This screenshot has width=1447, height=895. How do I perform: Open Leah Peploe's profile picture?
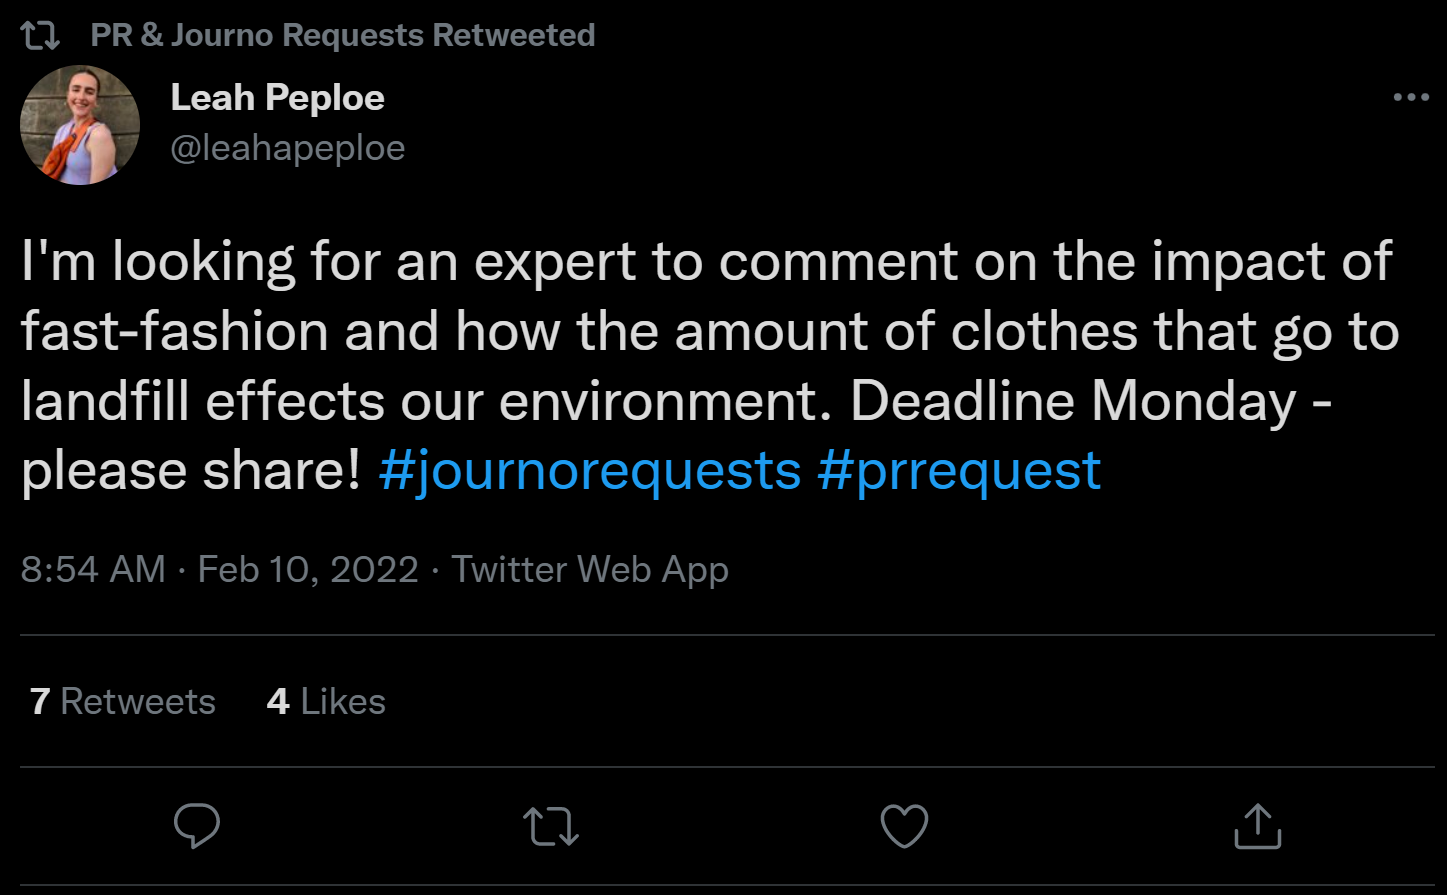[81, 124]
